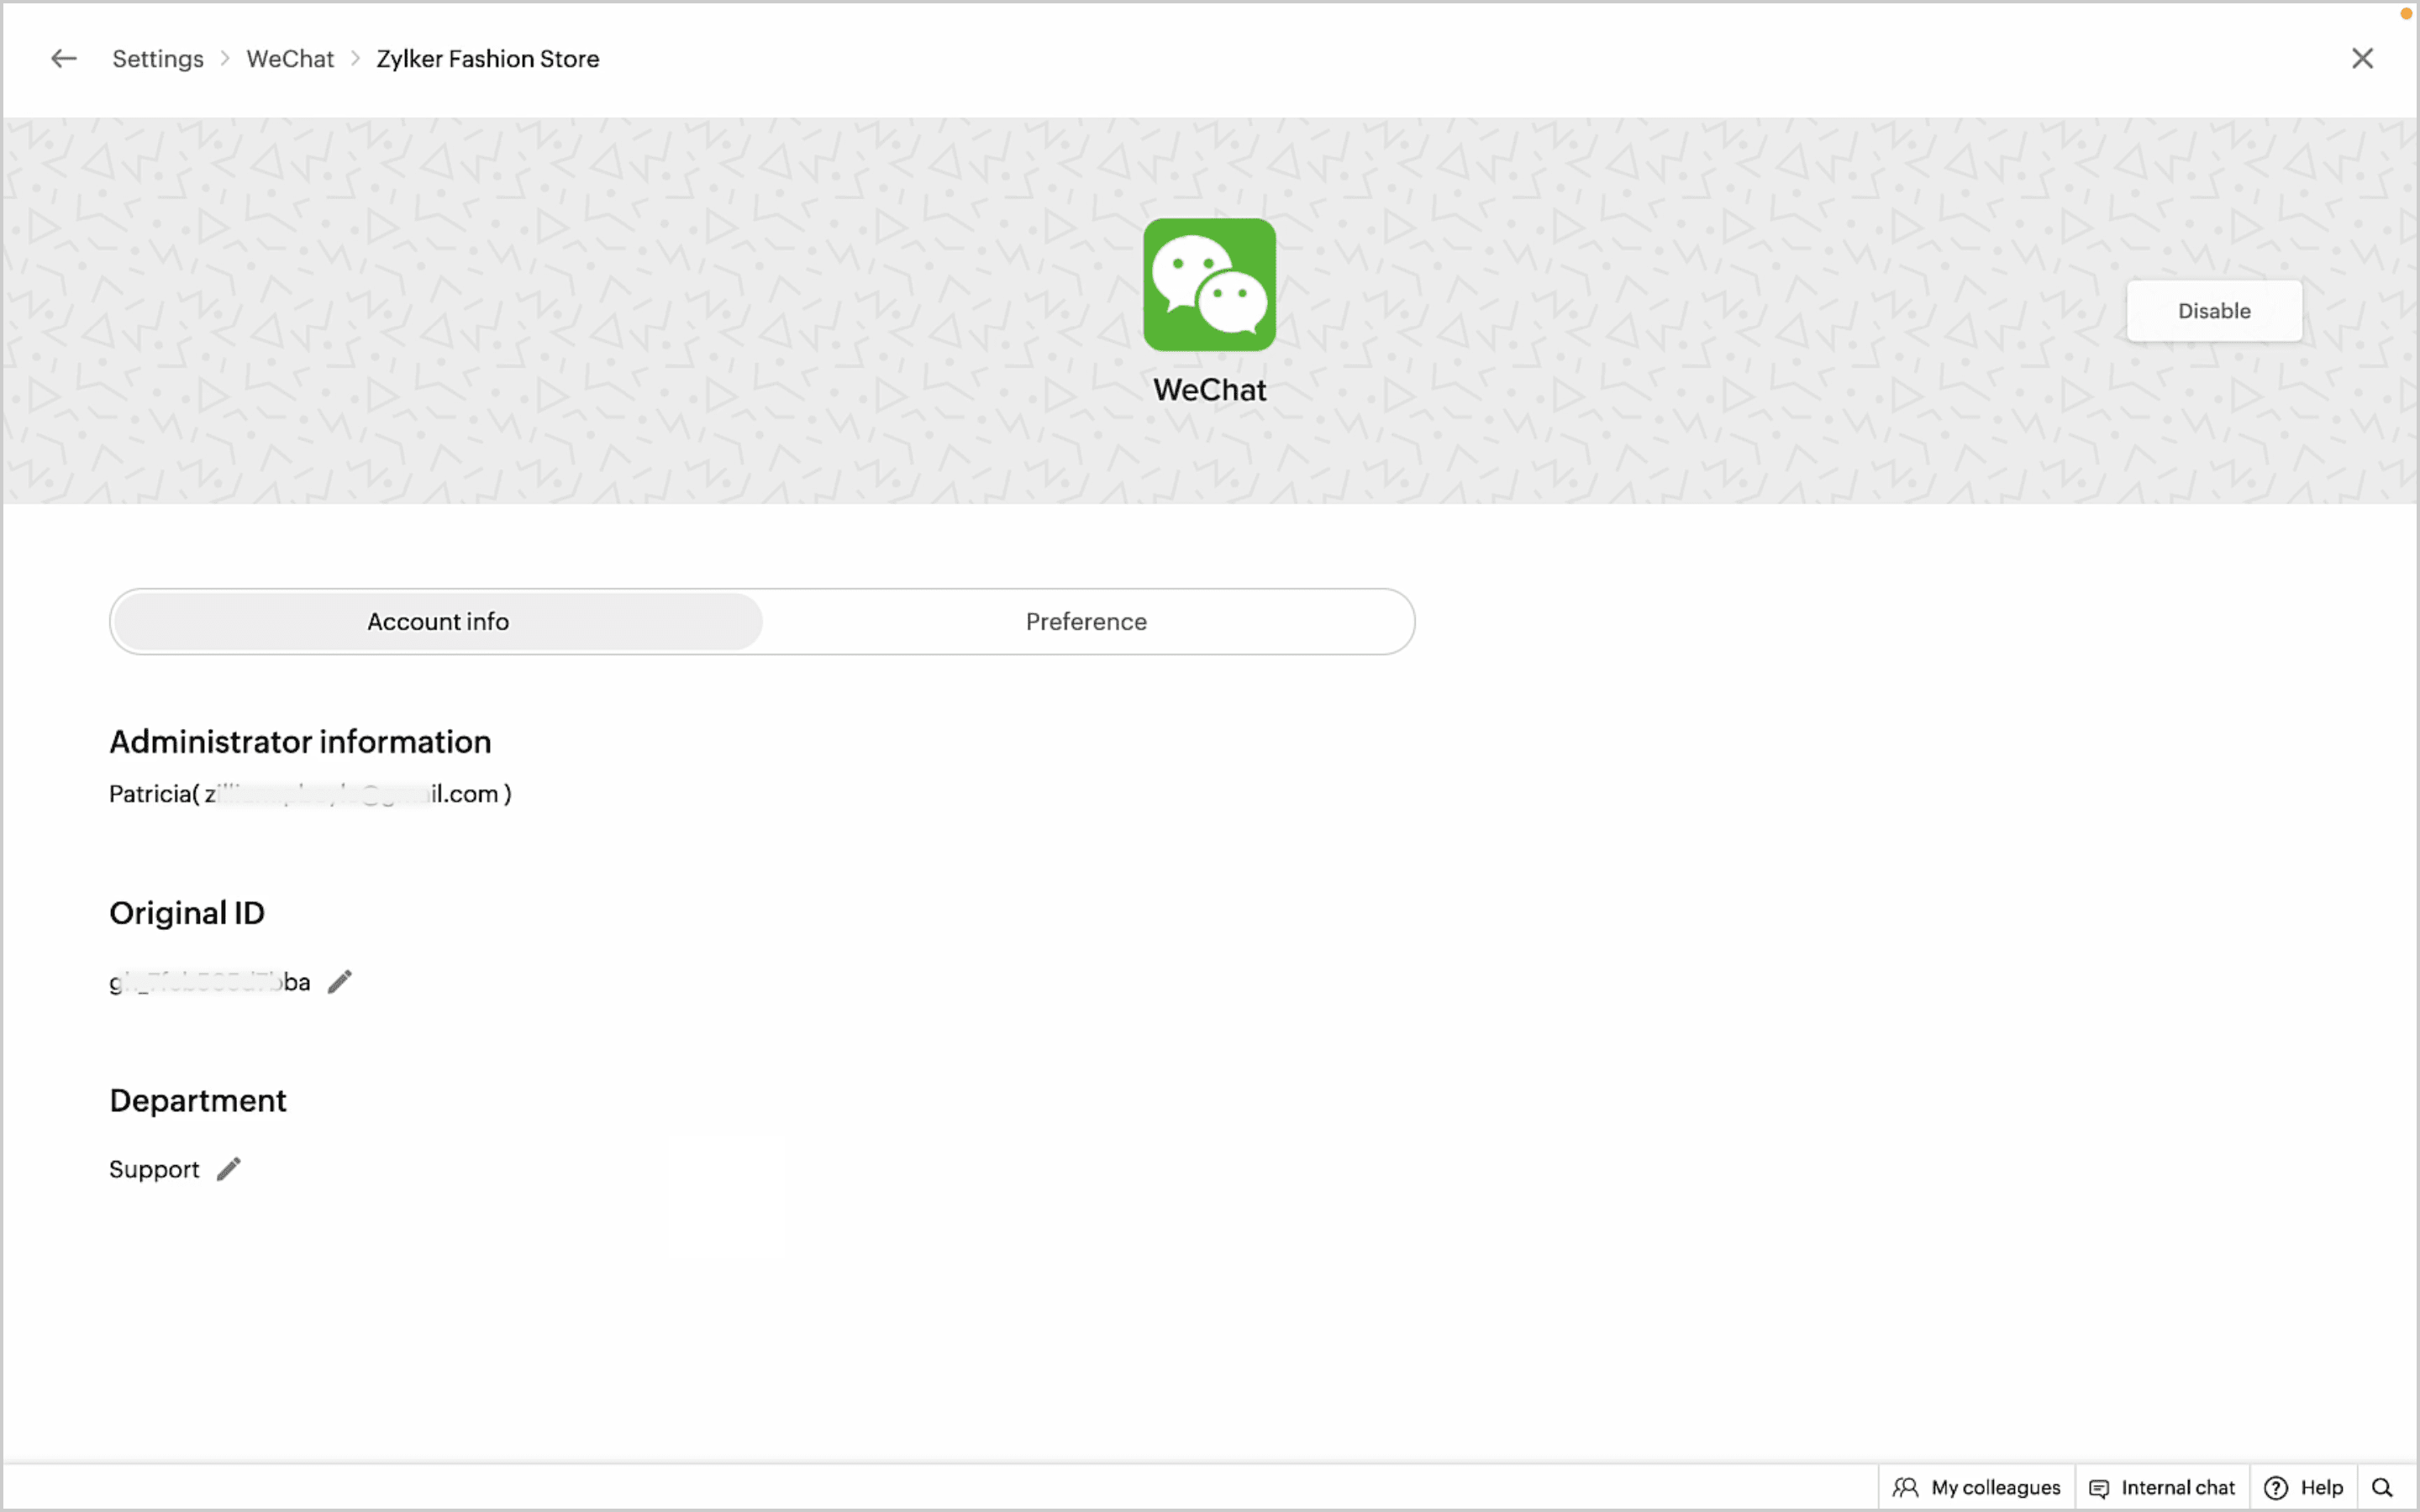
Task: Click the Administrator information heading
Action: click(x=300, y=742)
